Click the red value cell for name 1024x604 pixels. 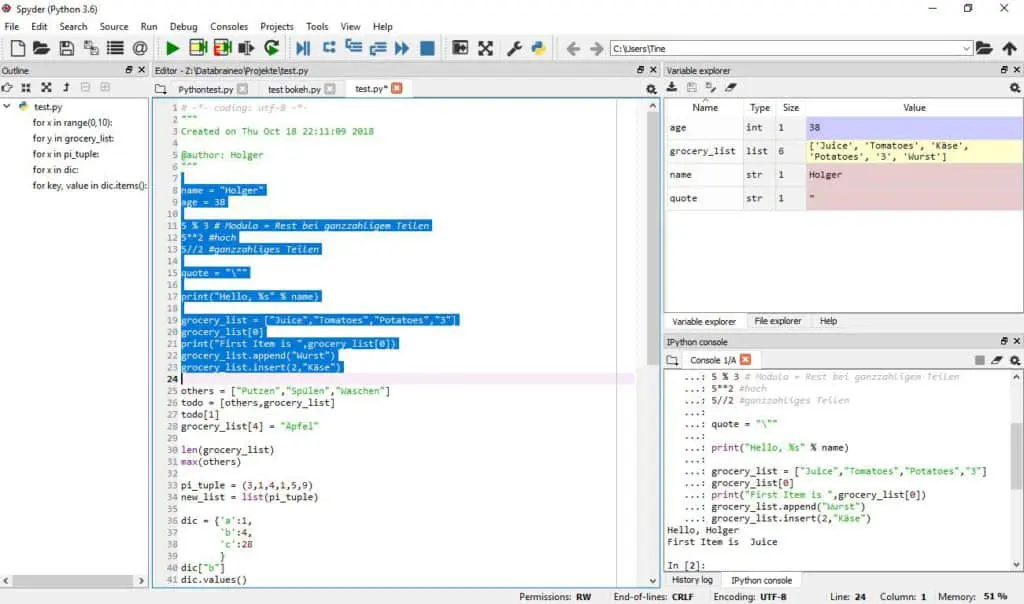pyautogui.click(x=914, y=174)
